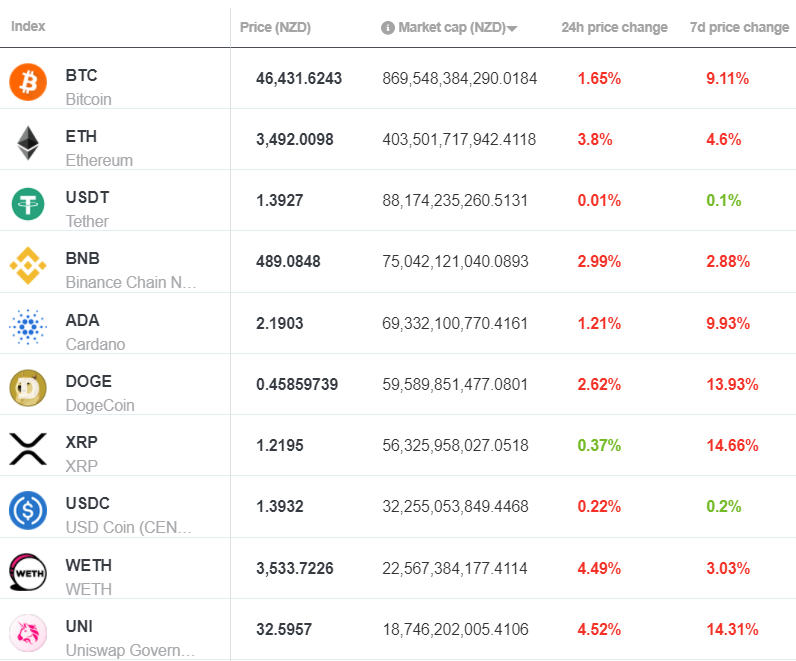
Task: Open the USDC ticker link
Action: tap(87, 503)
